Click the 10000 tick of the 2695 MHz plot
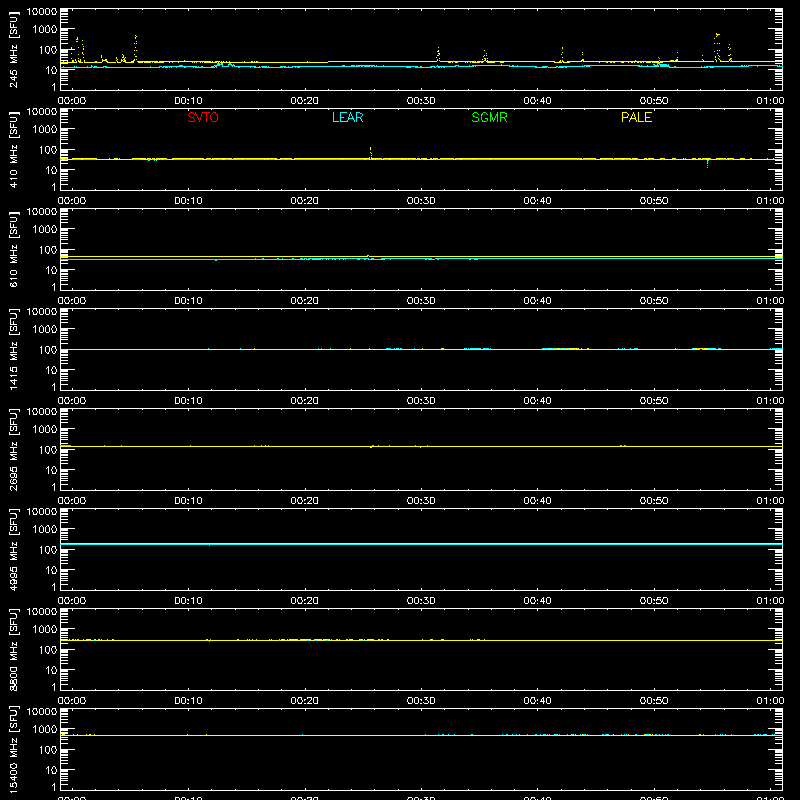800x800 pixels. [x=42, y=412]
